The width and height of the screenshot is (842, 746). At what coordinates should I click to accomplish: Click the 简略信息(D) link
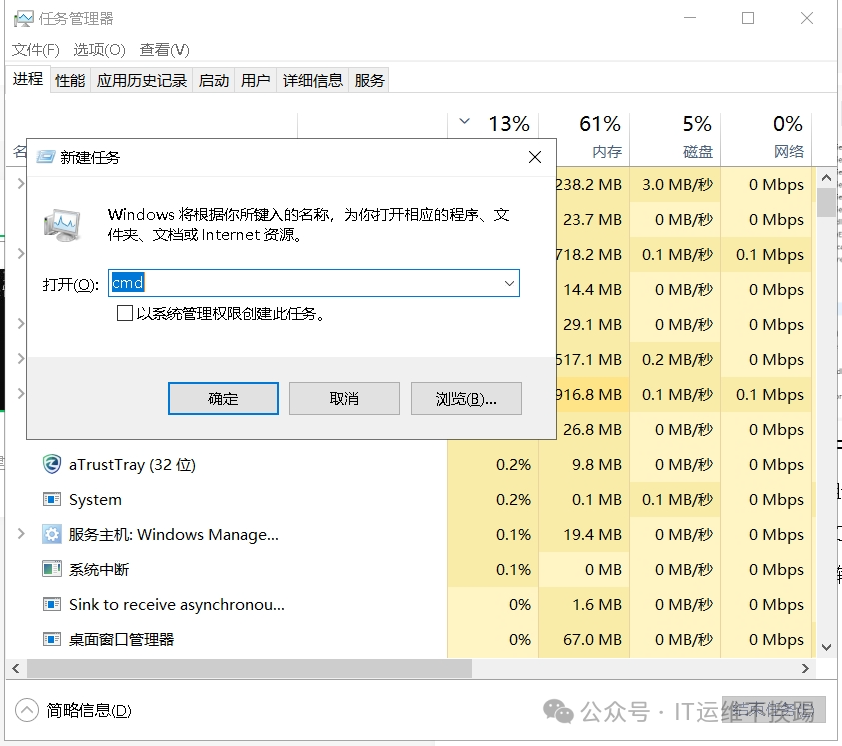tap(89, 711)
